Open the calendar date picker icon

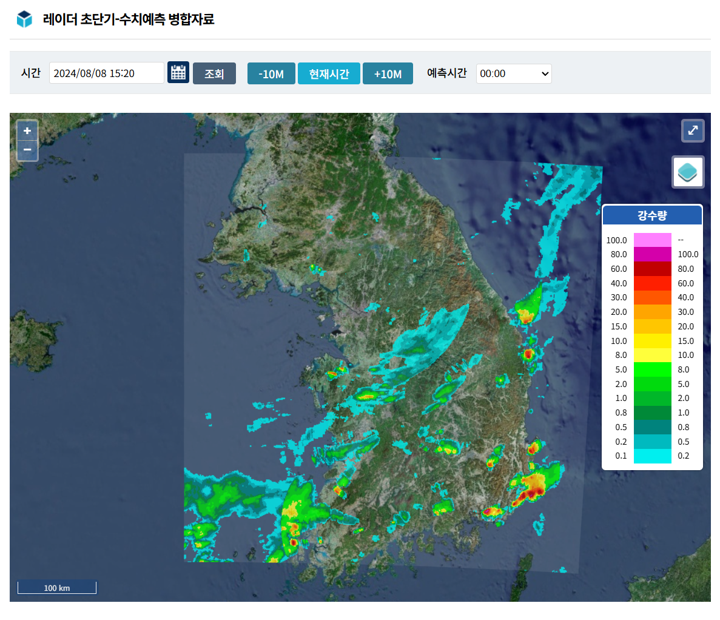(178, 73)
